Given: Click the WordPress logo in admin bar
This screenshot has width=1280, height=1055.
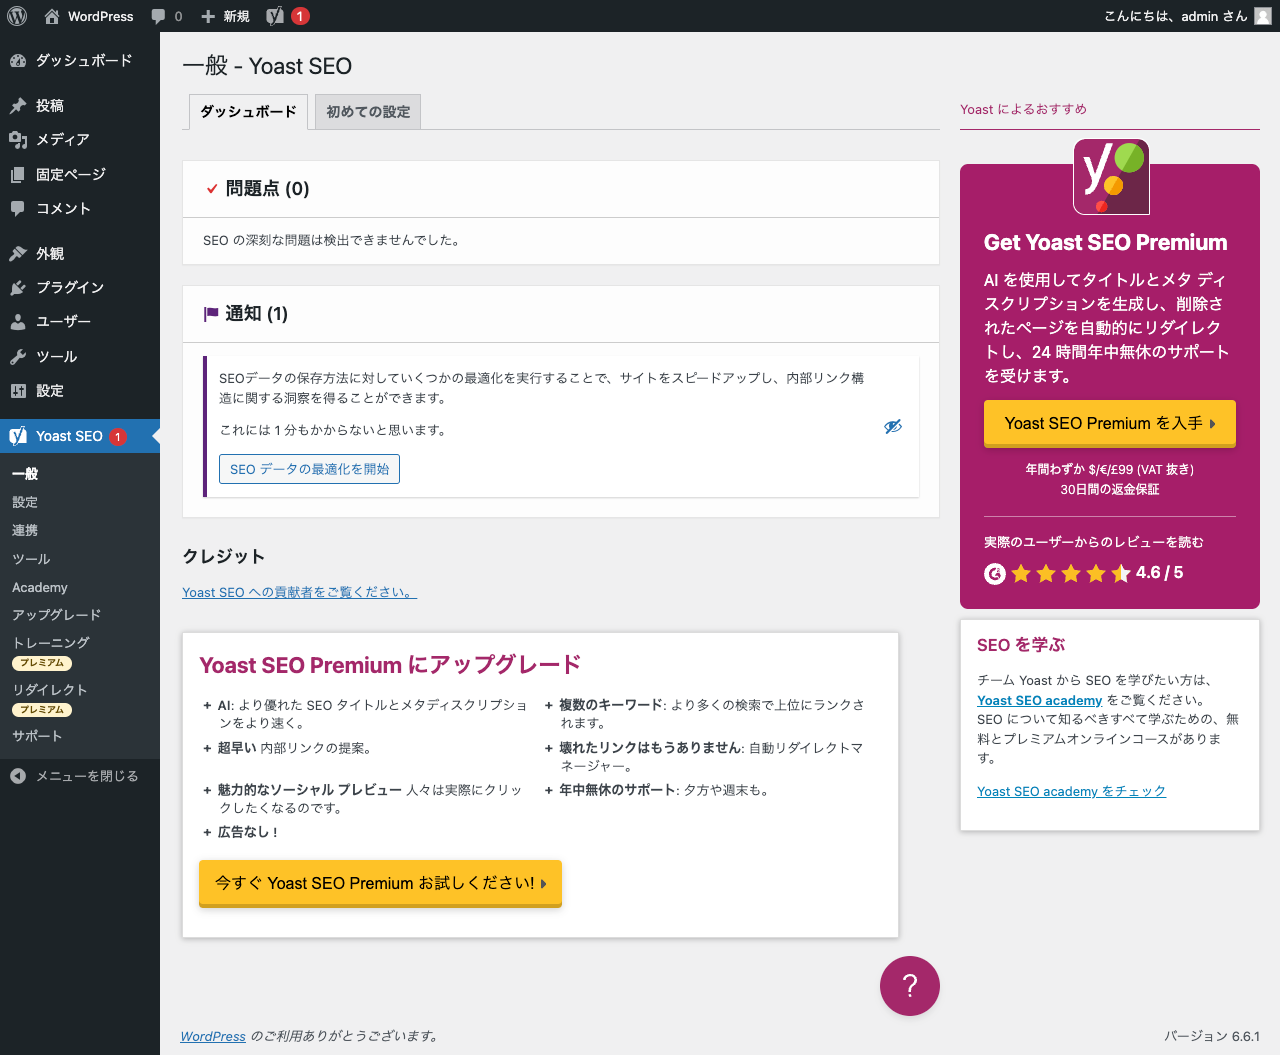Looking at the screenshot, I should point(16,16).
